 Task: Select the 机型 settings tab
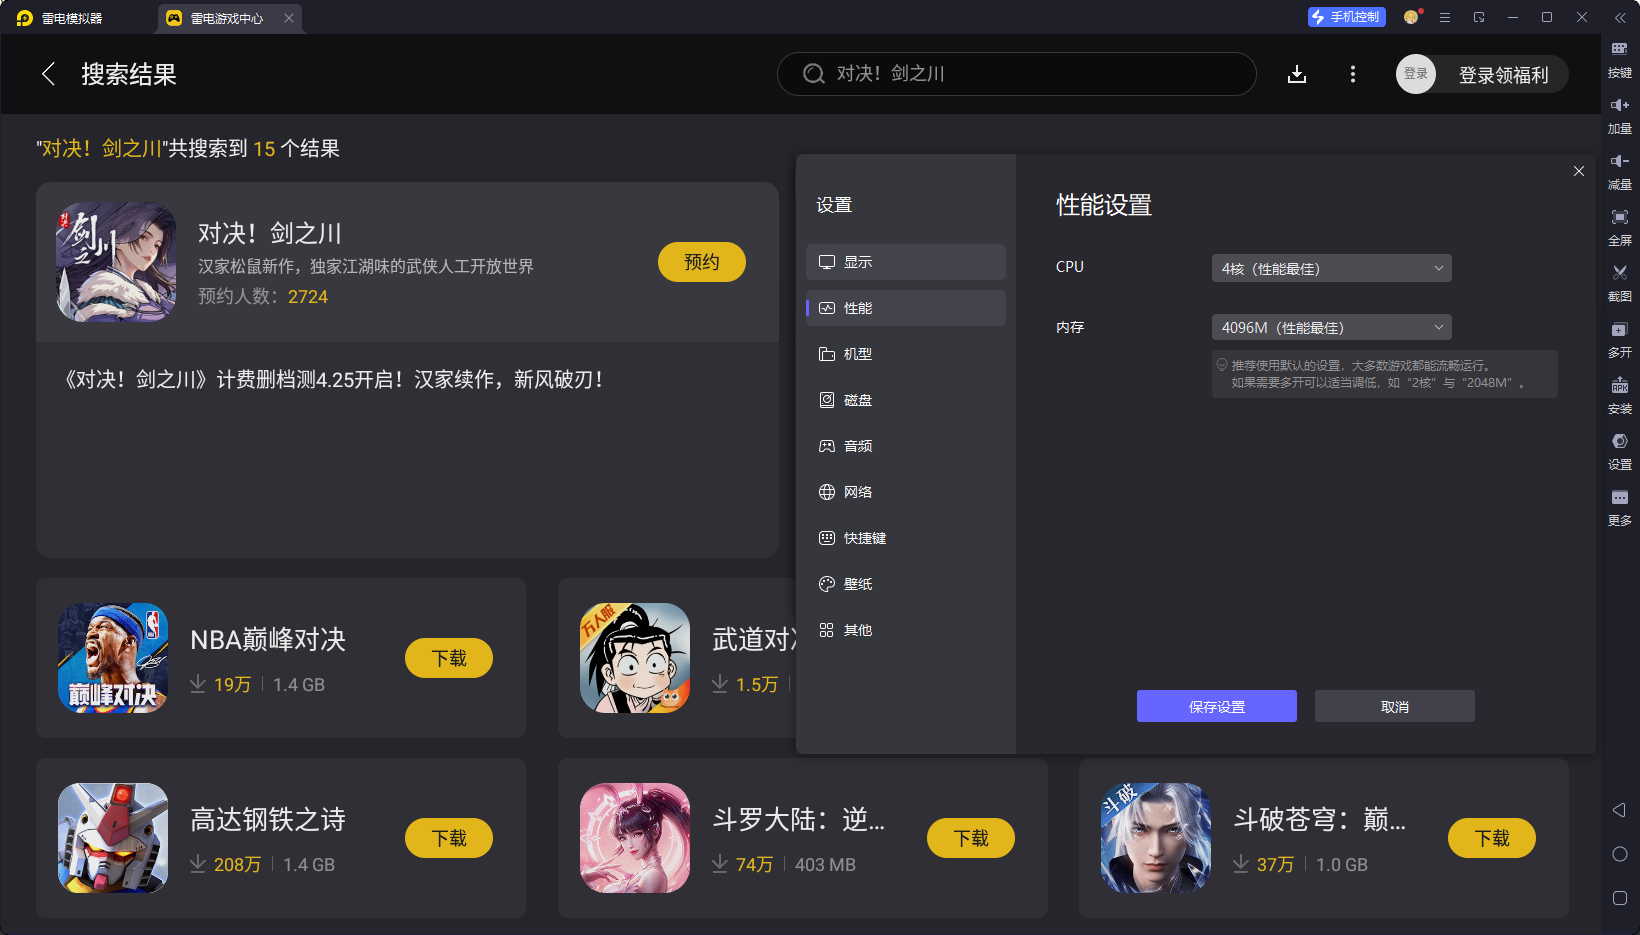coord(906,354)
